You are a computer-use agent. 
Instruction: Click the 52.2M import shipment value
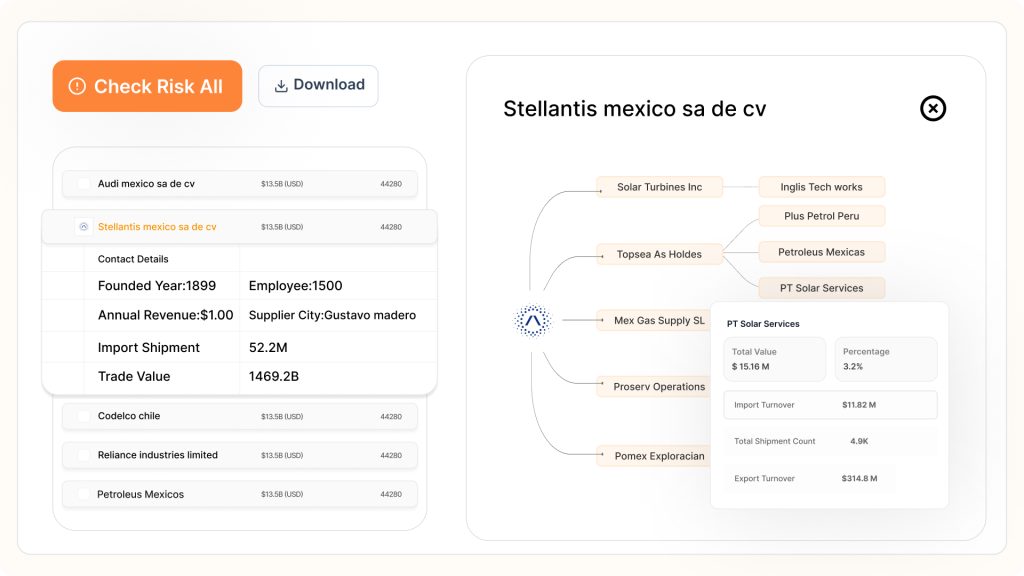tap(268, 347)
